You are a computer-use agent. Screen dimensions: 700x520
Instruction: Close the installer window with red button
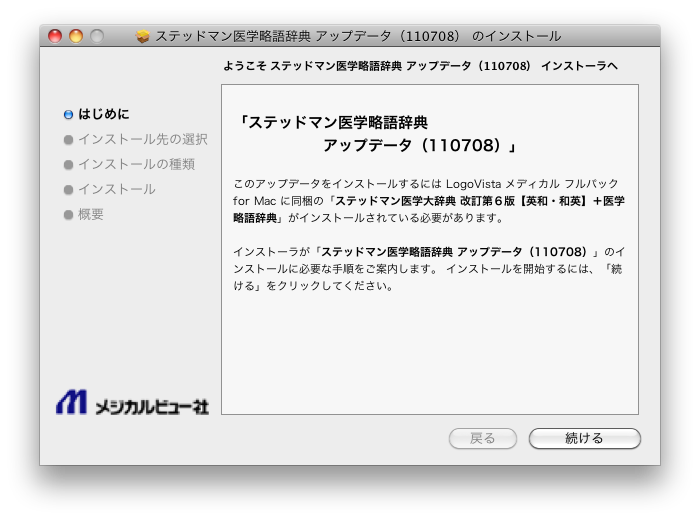tap(55, 36)
